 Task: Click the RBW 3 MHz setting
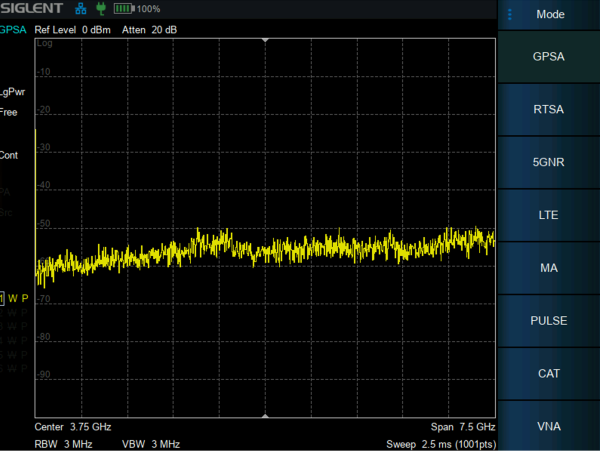click(x=66, y=443)
